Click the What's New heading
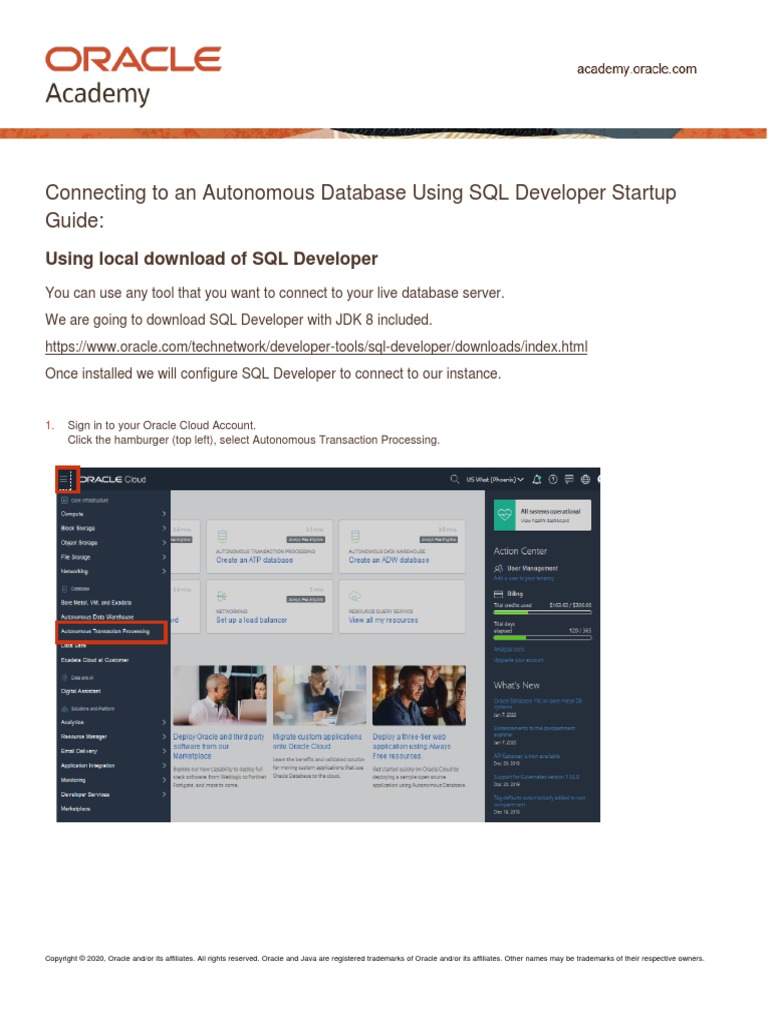 coord(517,685)
